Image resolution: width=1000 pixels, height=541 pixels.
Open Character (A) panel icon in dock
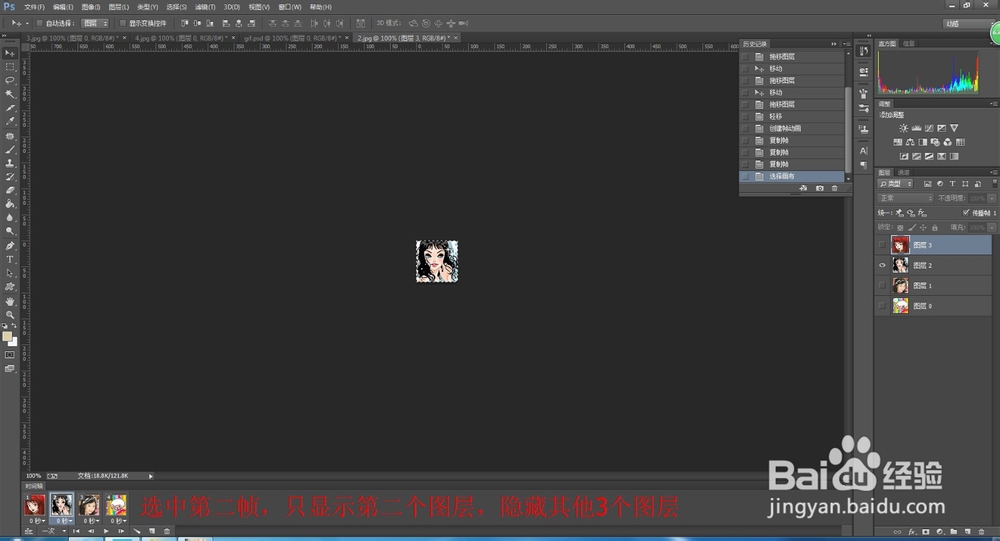tap(864, 151)
